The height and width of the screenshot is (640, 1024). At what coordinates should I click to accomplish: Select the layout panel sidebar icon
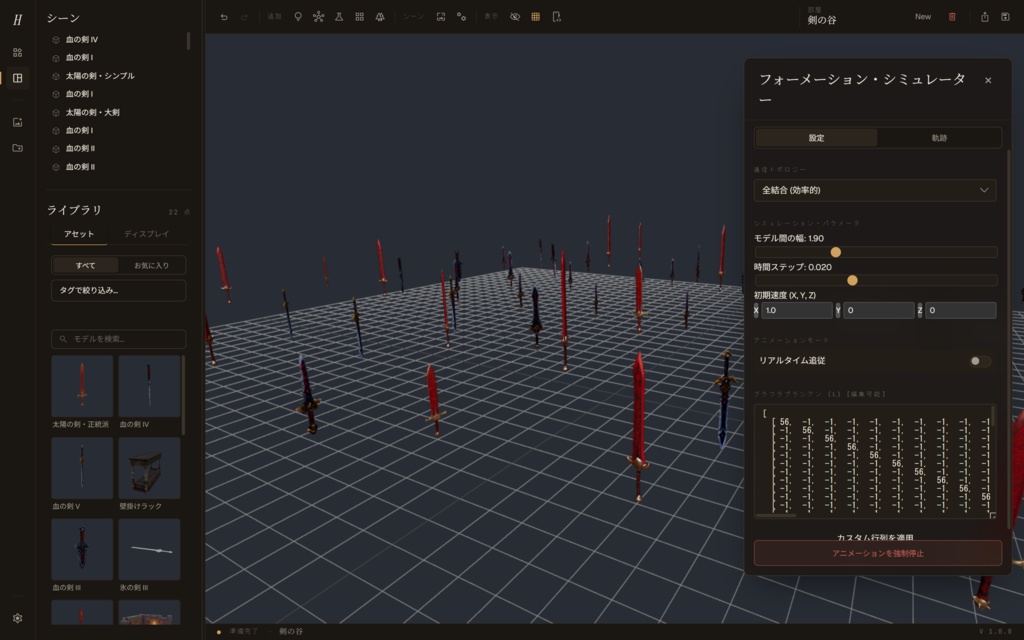[x=18, y=78]
